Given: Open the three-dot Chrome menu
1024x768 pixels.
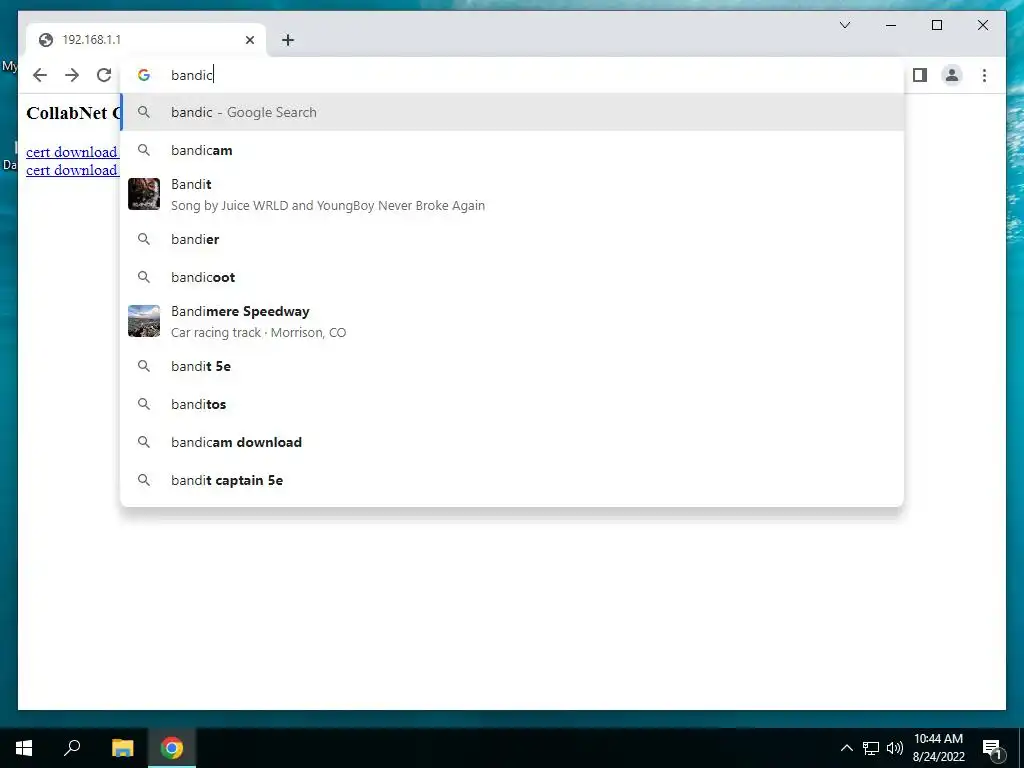Looking at the screenshot, I should (984, 75).
